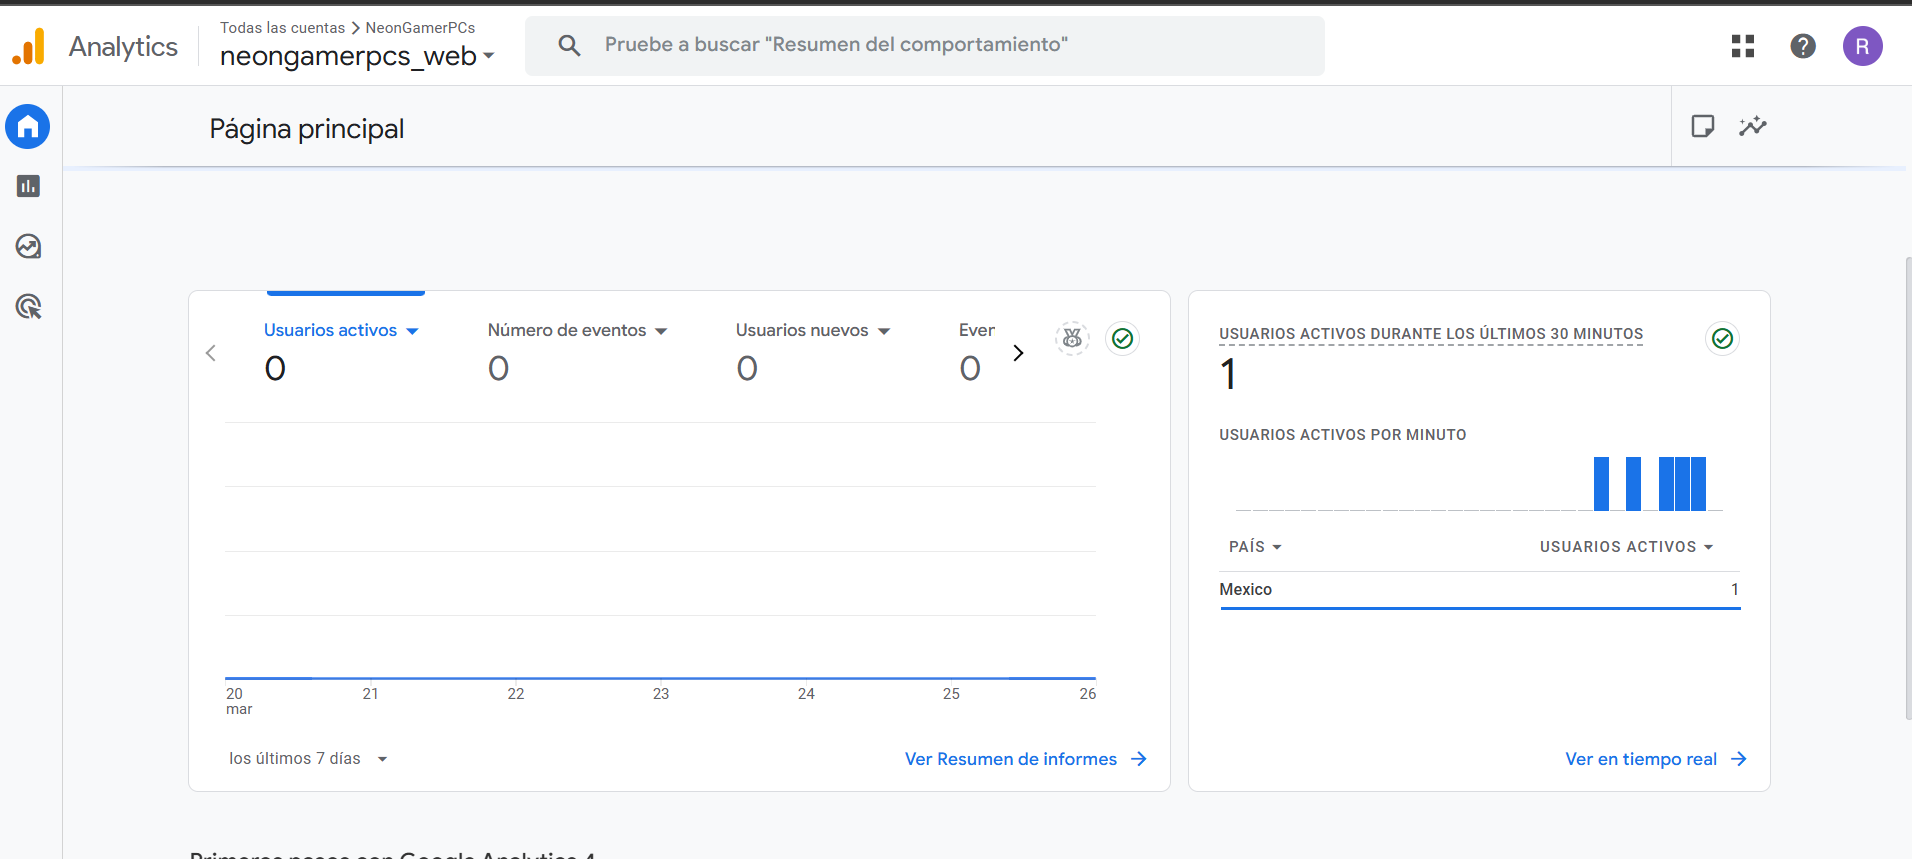Click the data quality check icon in realtime card
The width and height of the screenshot is (1912, 859).
tap(1722, 339)
